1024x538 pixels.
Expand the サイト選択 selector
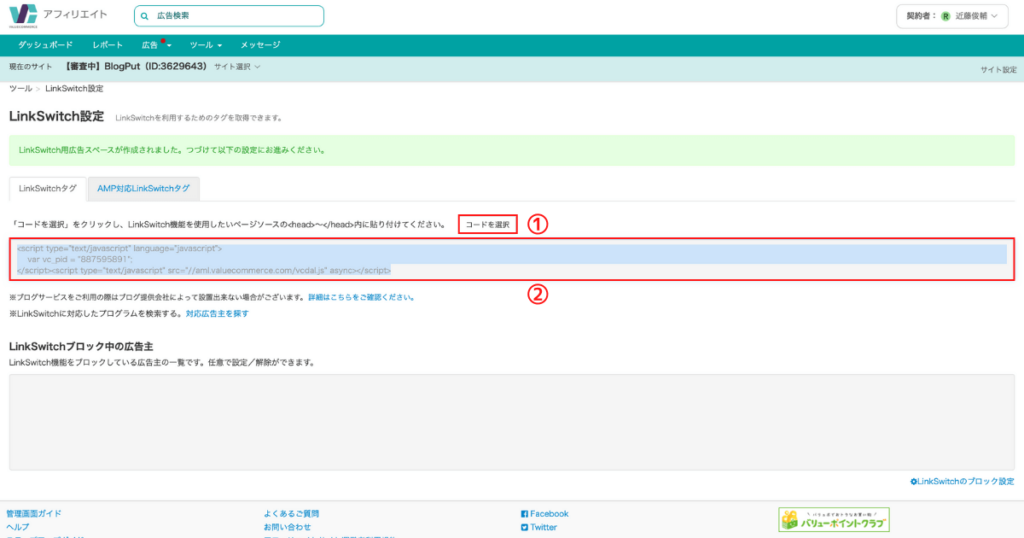pyautogui.click(x=237, y=67)
